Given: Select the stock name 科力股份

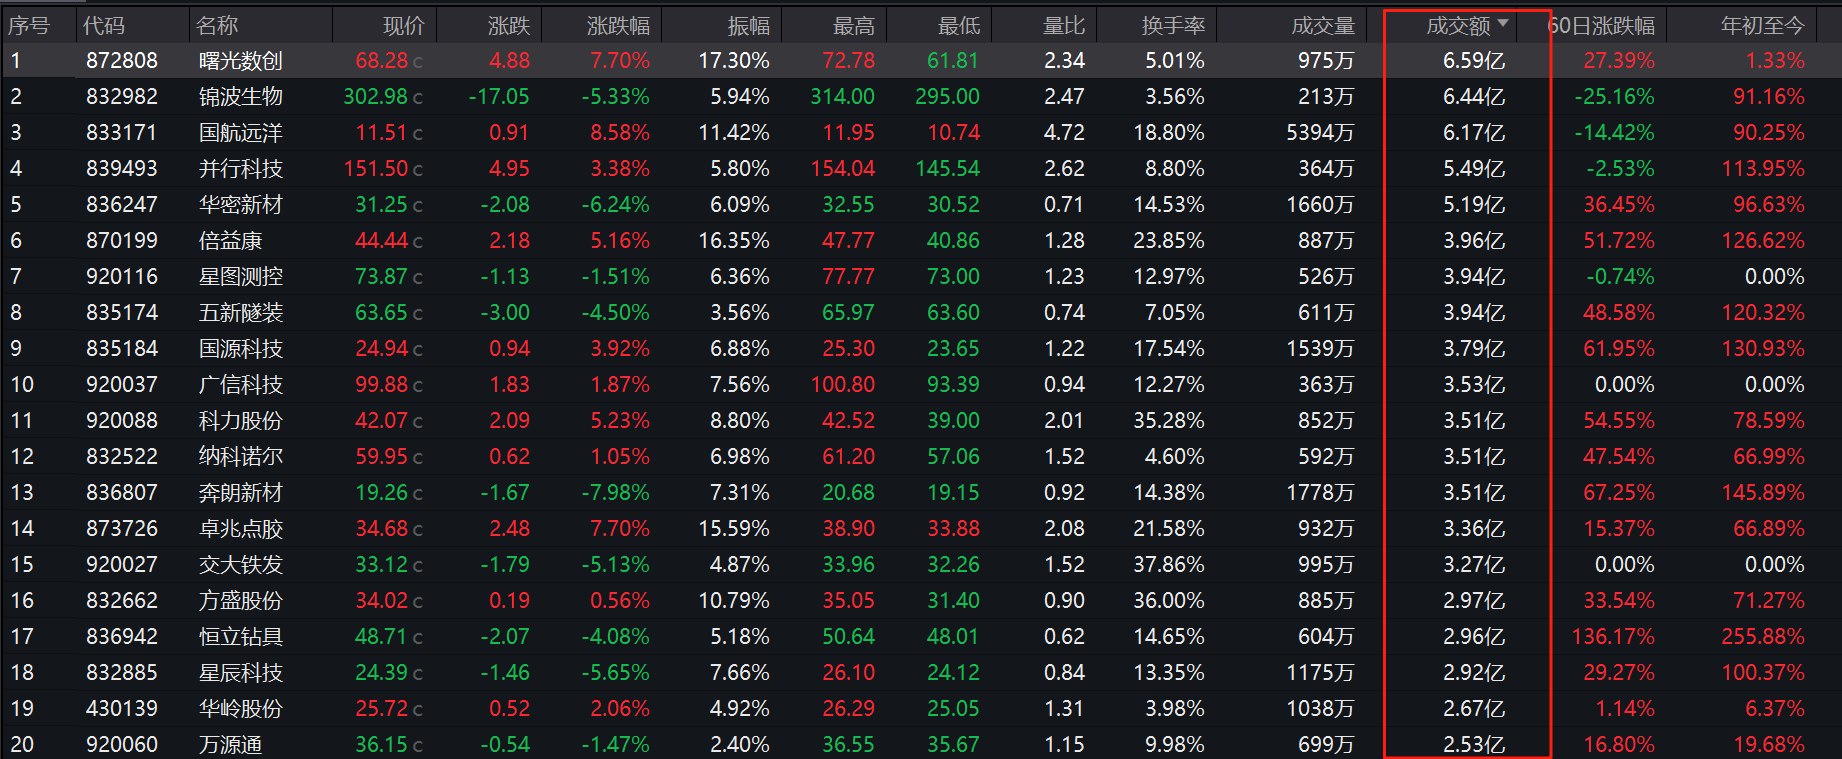Looking at the screenshot, I should 240,421.
